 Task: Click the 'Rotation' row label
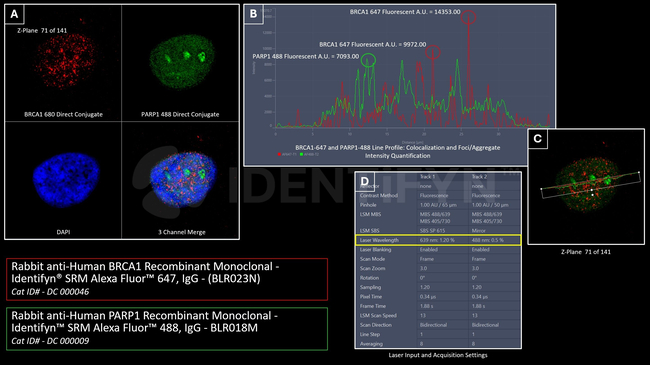[369, 278]
